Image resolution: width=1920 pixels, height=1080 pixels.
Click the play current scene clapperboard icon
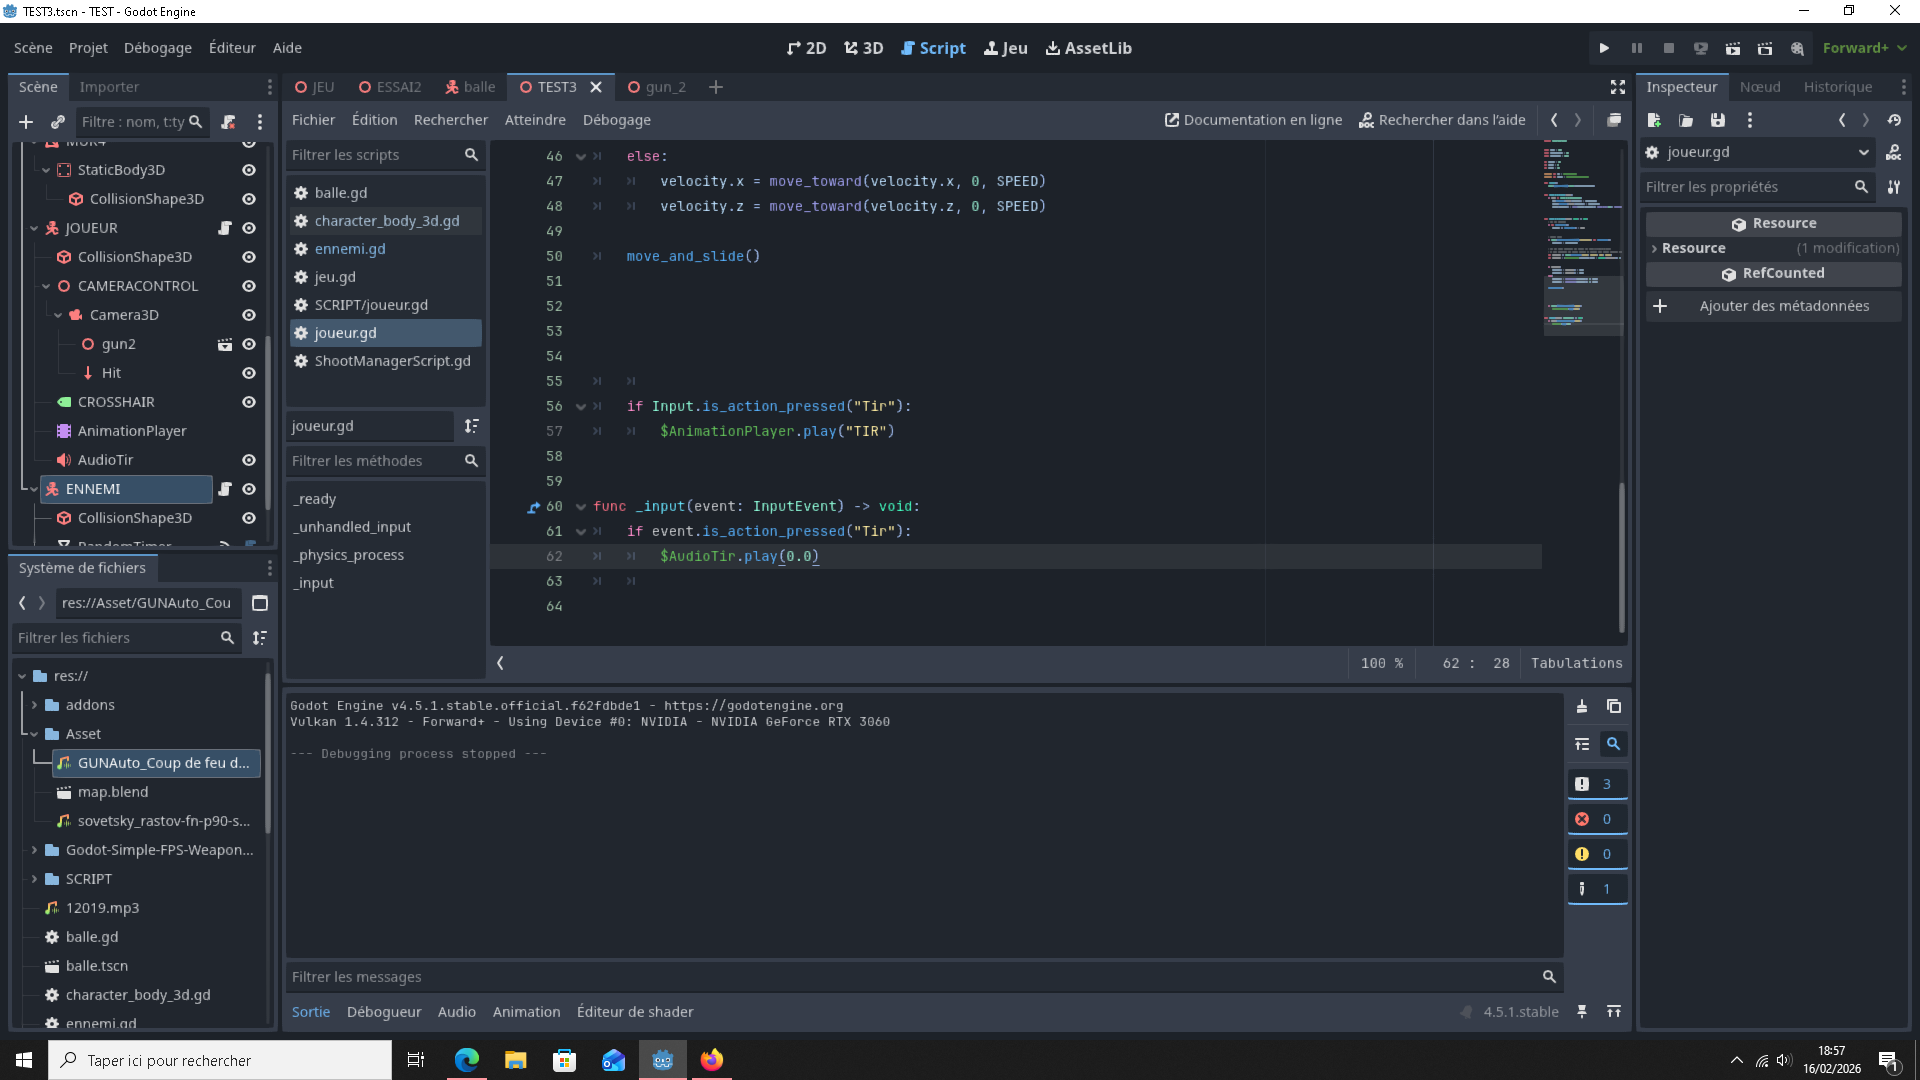coord(1733,48)
